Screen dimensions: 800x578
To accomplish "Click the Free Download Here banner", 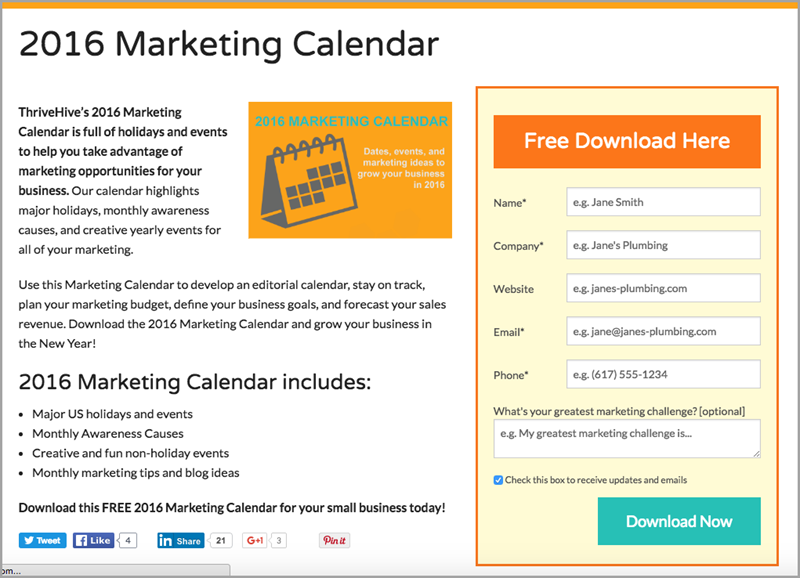I will click(x=627, y=141).
